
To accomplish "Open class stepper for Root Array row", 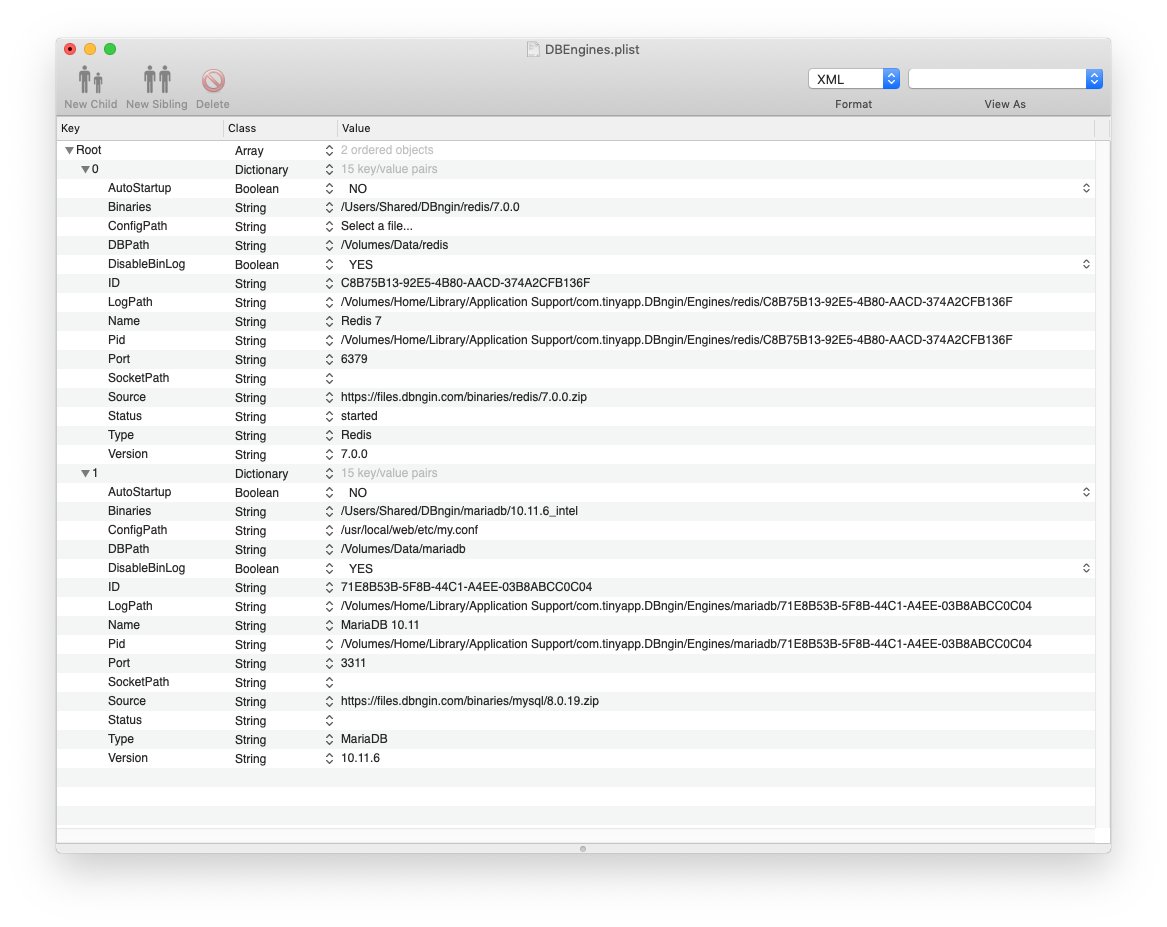I will coord(329,150).
